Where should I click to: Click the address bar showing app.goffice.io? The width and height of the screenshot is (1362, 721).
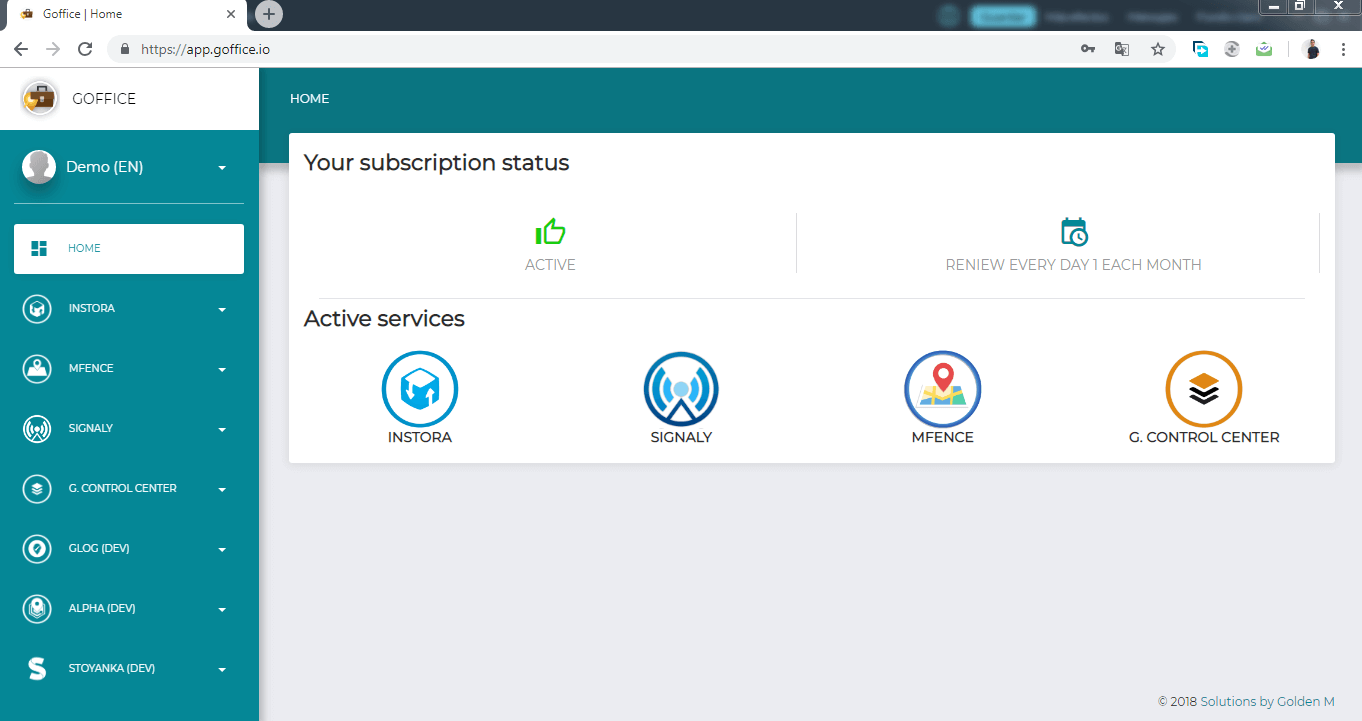coord(600,49)
